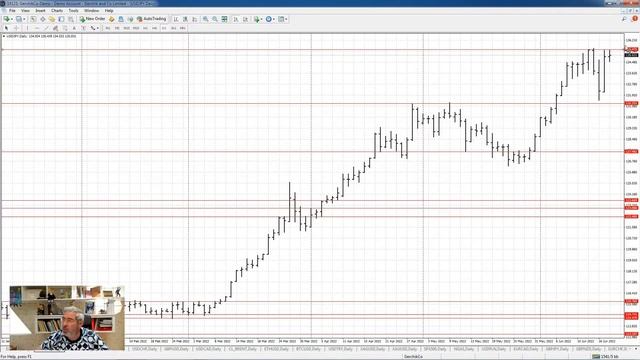The width and height of the screenshot is (640, 360).
Task: Open the MetaEditor icon
Action: 111,19
